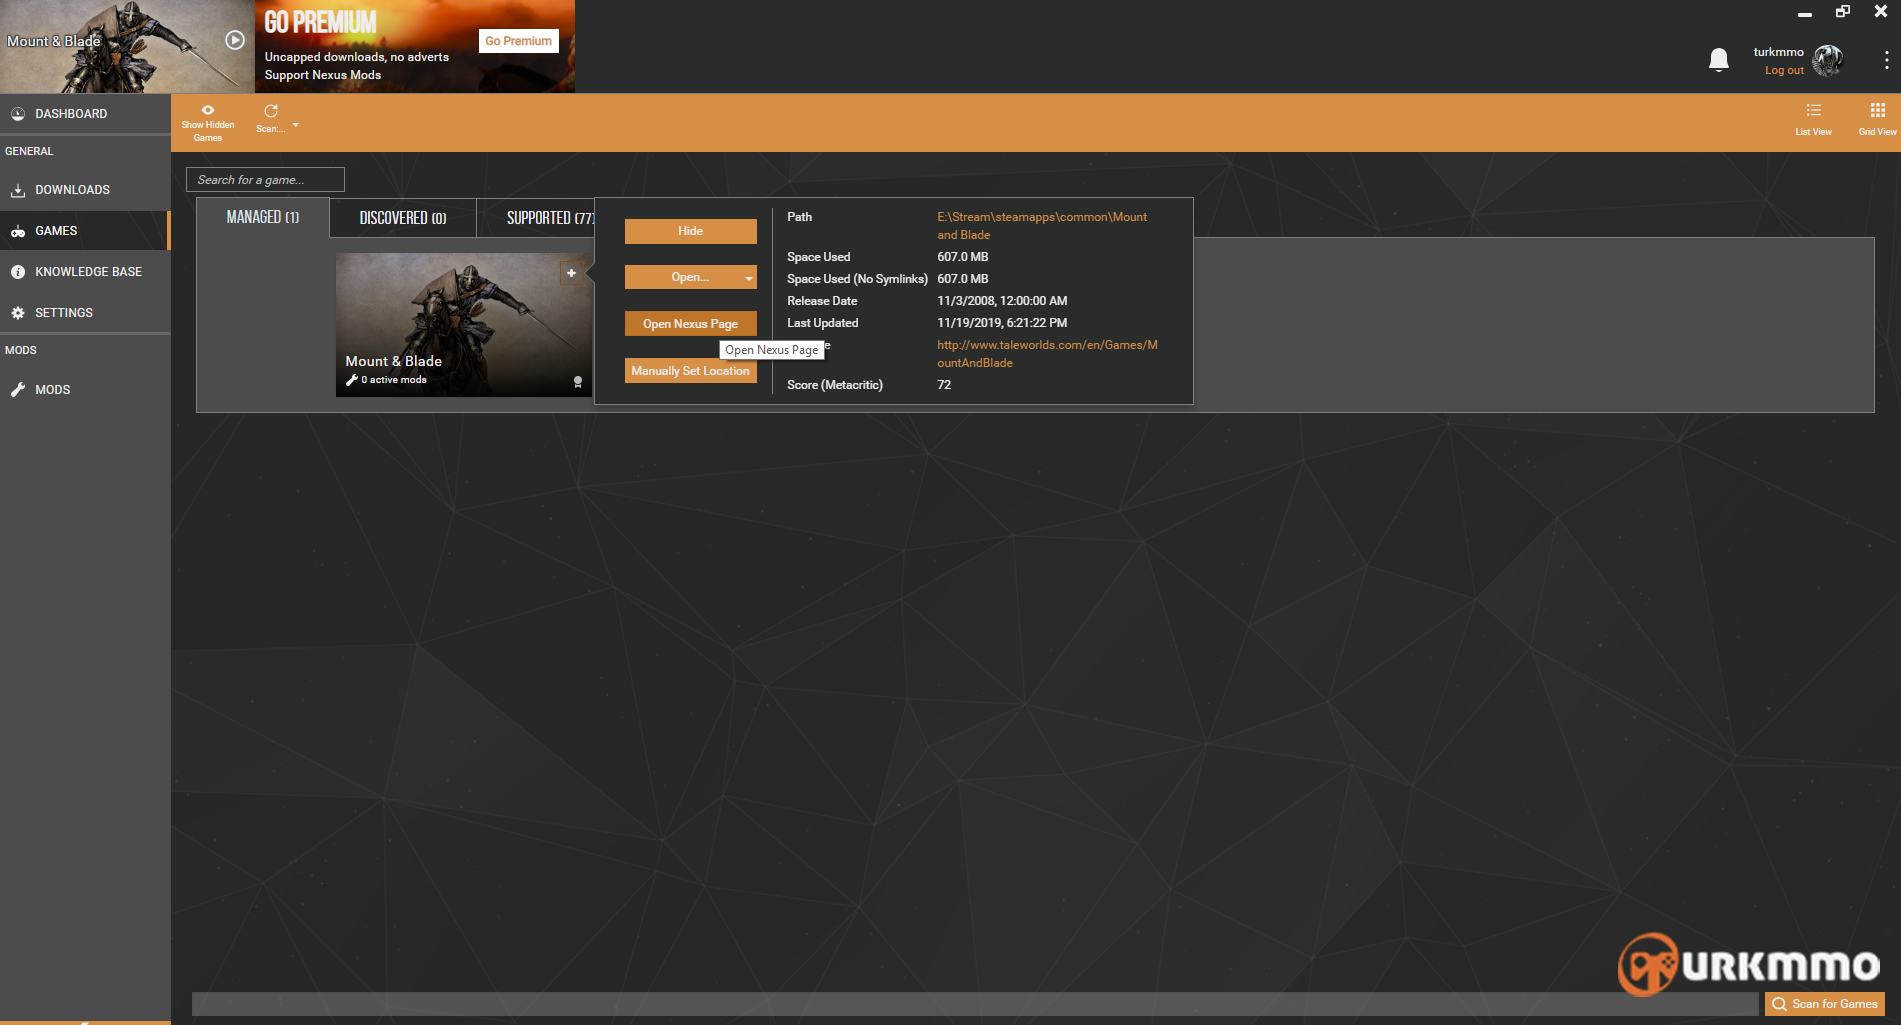This screenshot has height=1025, width=1901.
Task: Expand the Scan dropdown arrow
Action: click(x=296, y=125)
